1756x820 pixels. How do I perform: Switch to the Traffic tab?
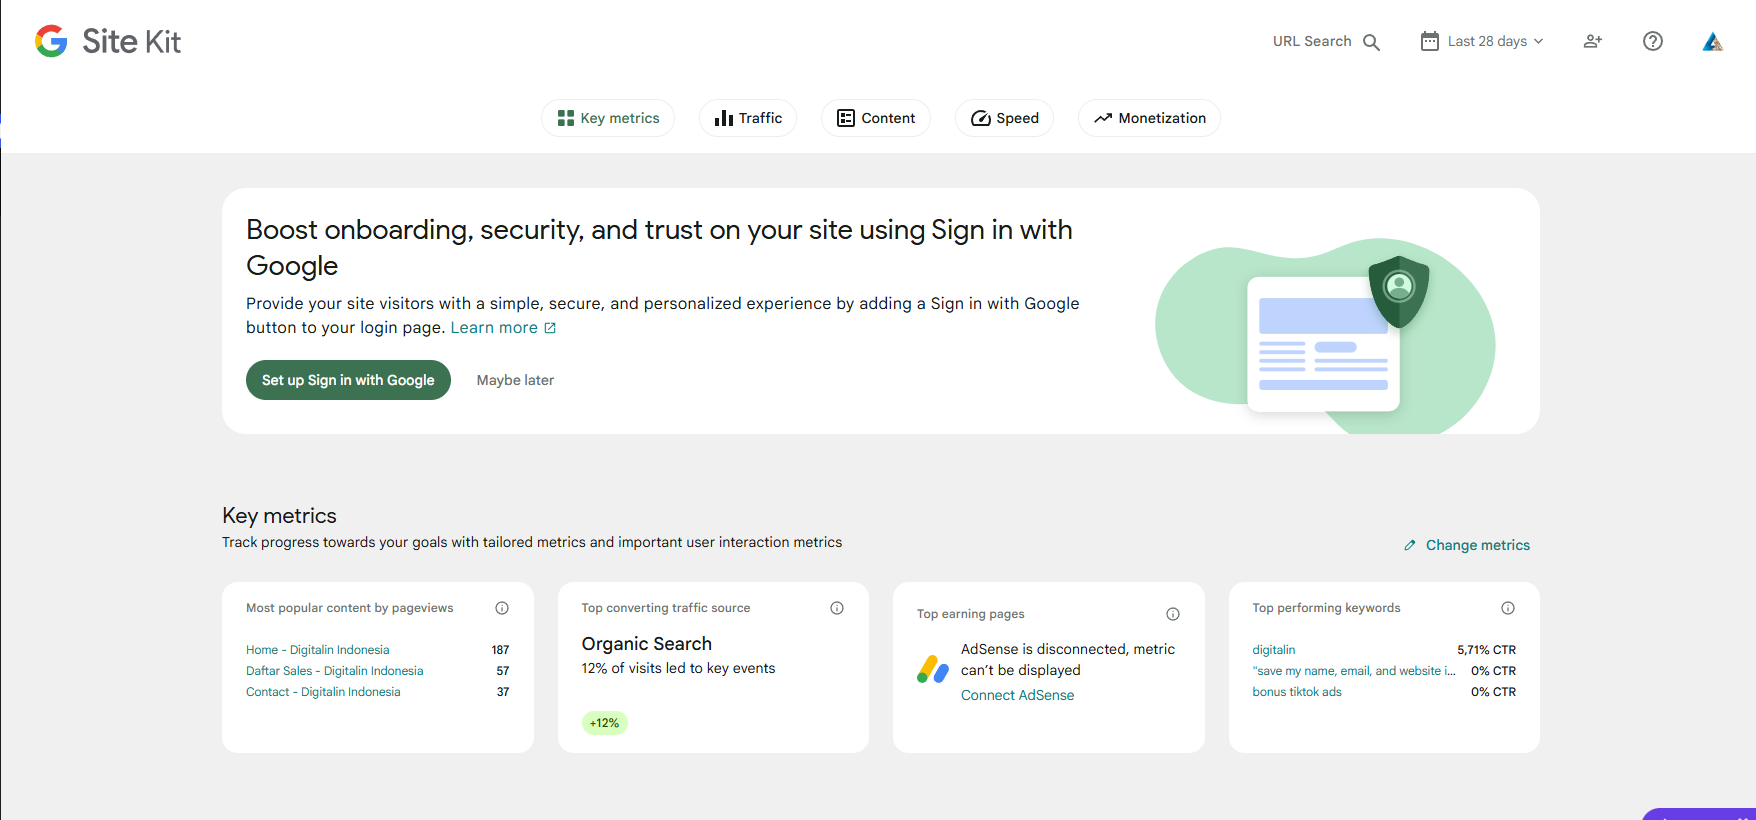pos(748,118)
